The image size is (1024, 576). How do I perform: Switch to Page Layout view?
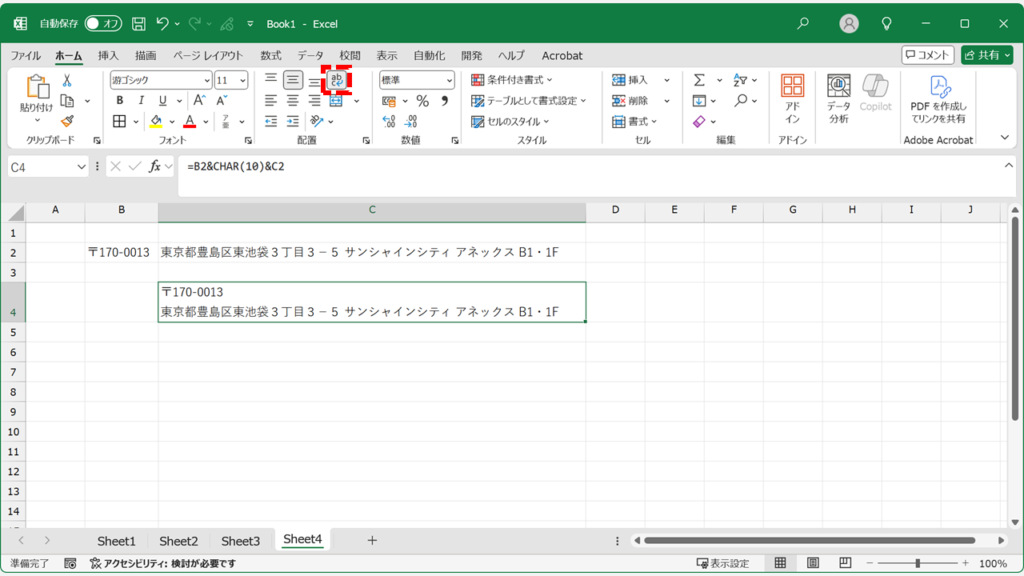point(812,563)
